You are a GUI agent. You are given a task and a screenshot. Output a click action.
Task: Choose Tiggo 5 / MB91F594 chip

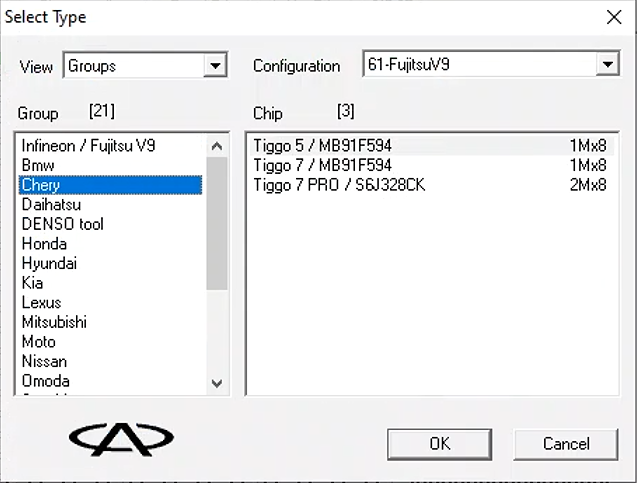[x=431, y=145]
